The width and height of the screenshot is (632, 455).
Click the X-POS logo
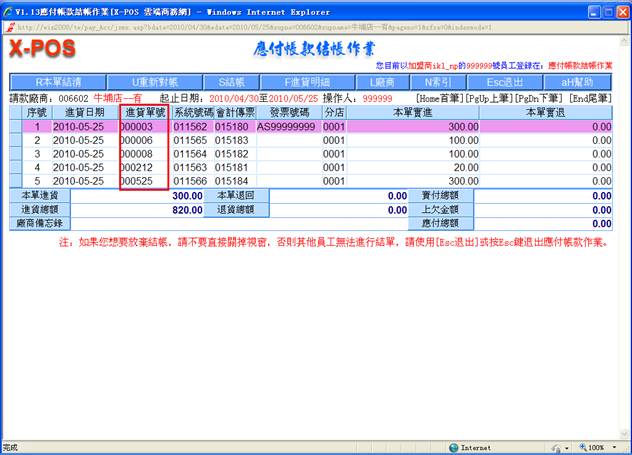click(x=49, y=49)
